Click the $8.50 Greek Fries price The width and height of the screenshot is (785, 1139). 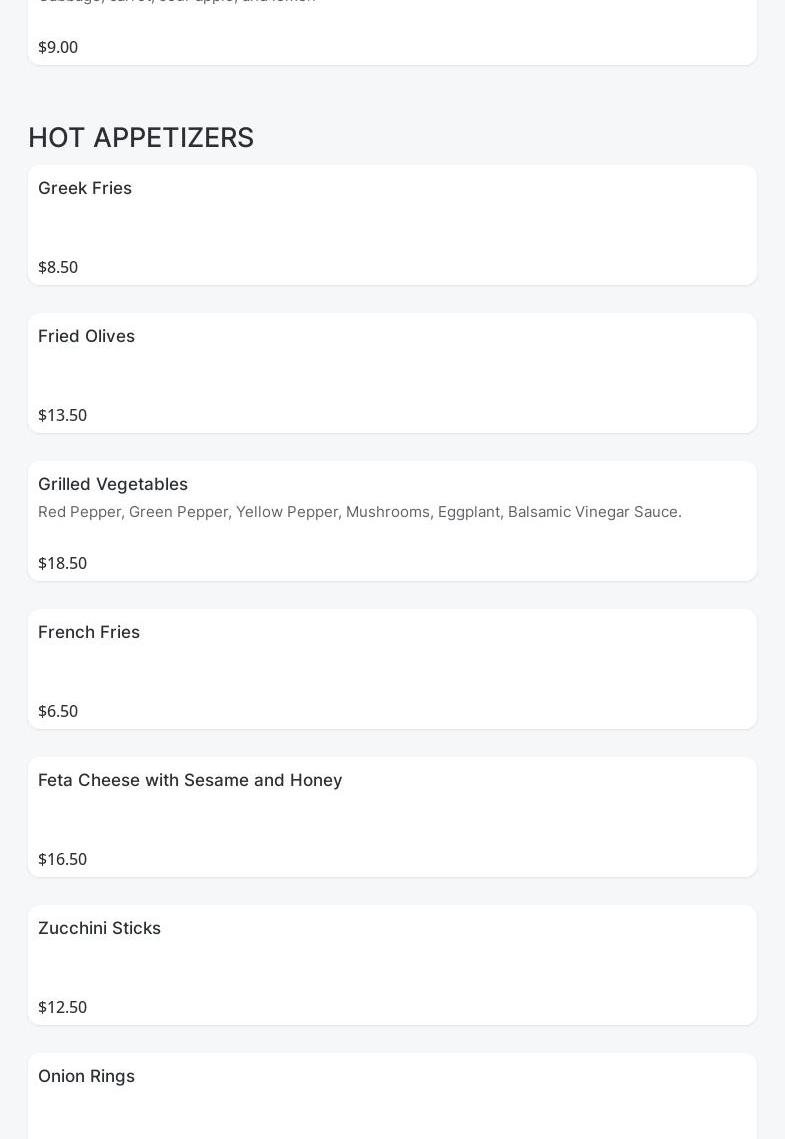click(x=58, y=267)
